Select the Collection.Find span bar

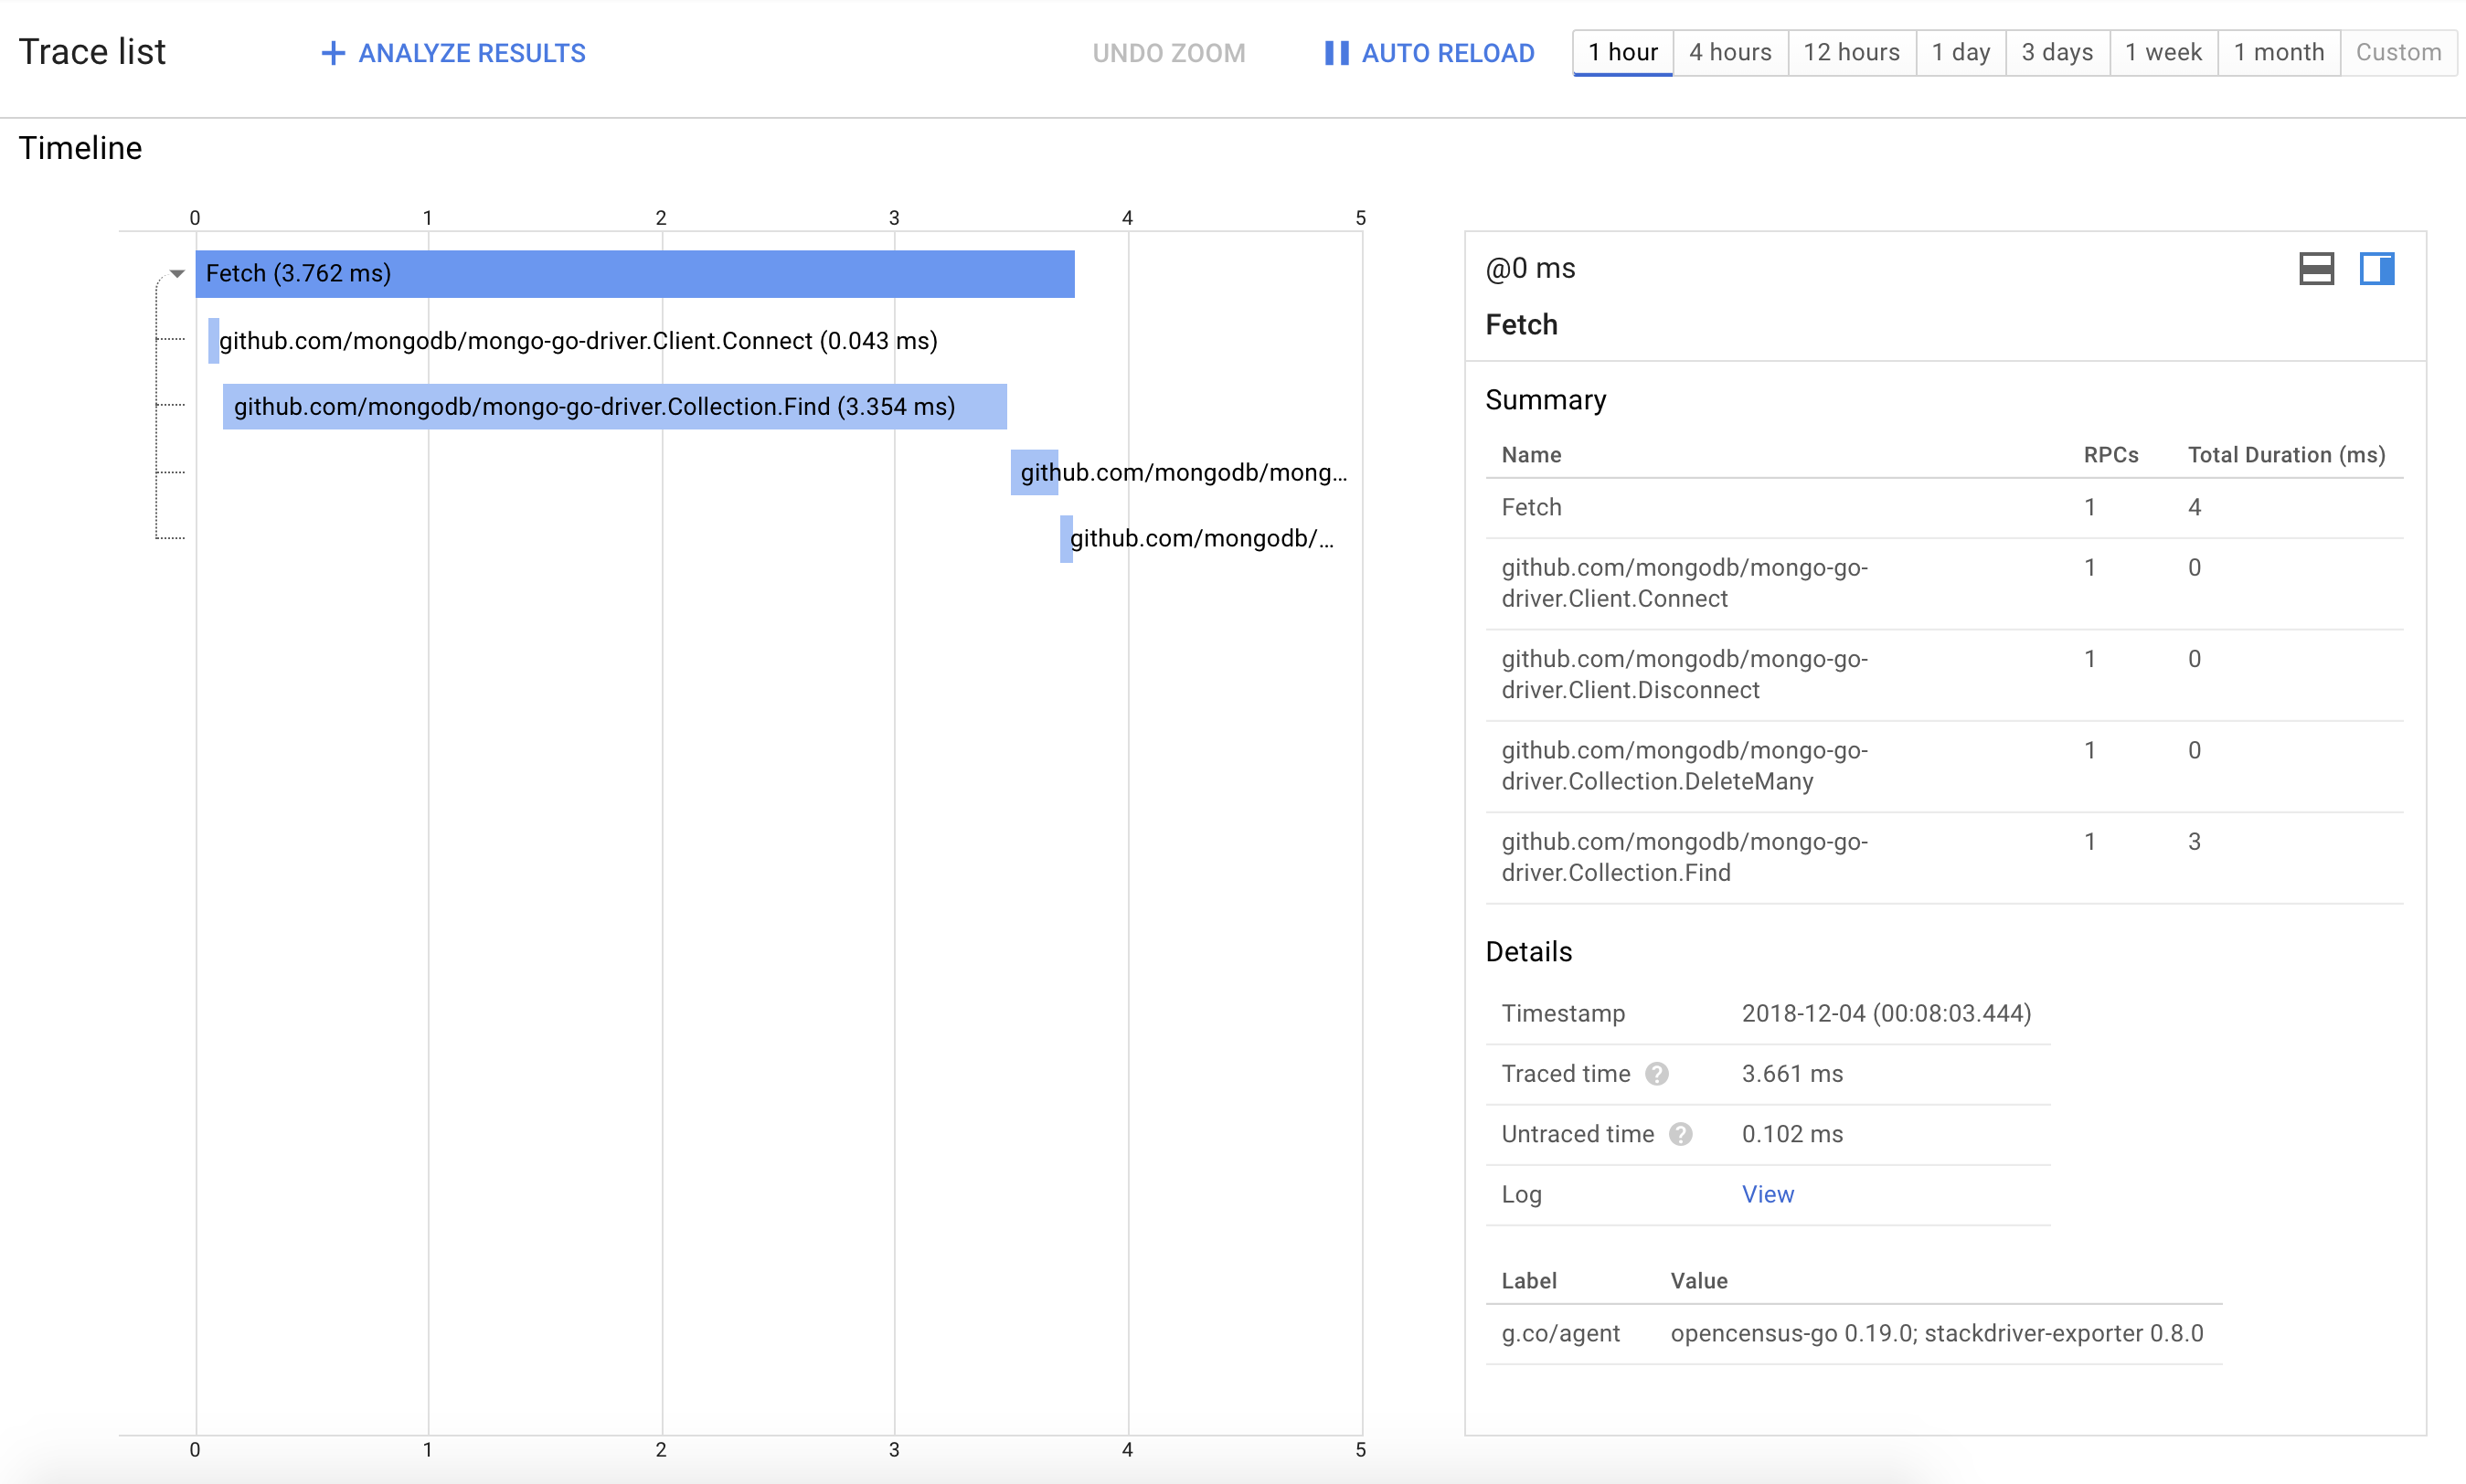tap(614, 407)
